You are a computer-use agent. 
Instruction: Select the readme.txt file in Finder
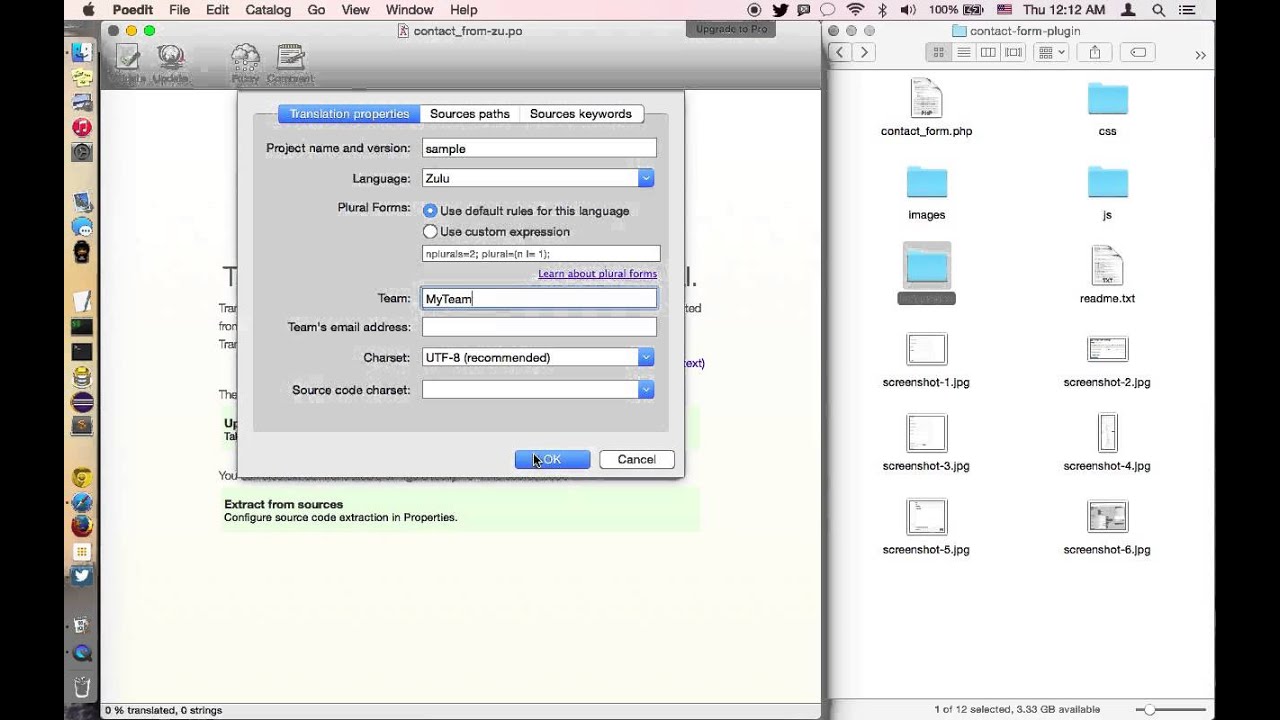(1107, 267)
